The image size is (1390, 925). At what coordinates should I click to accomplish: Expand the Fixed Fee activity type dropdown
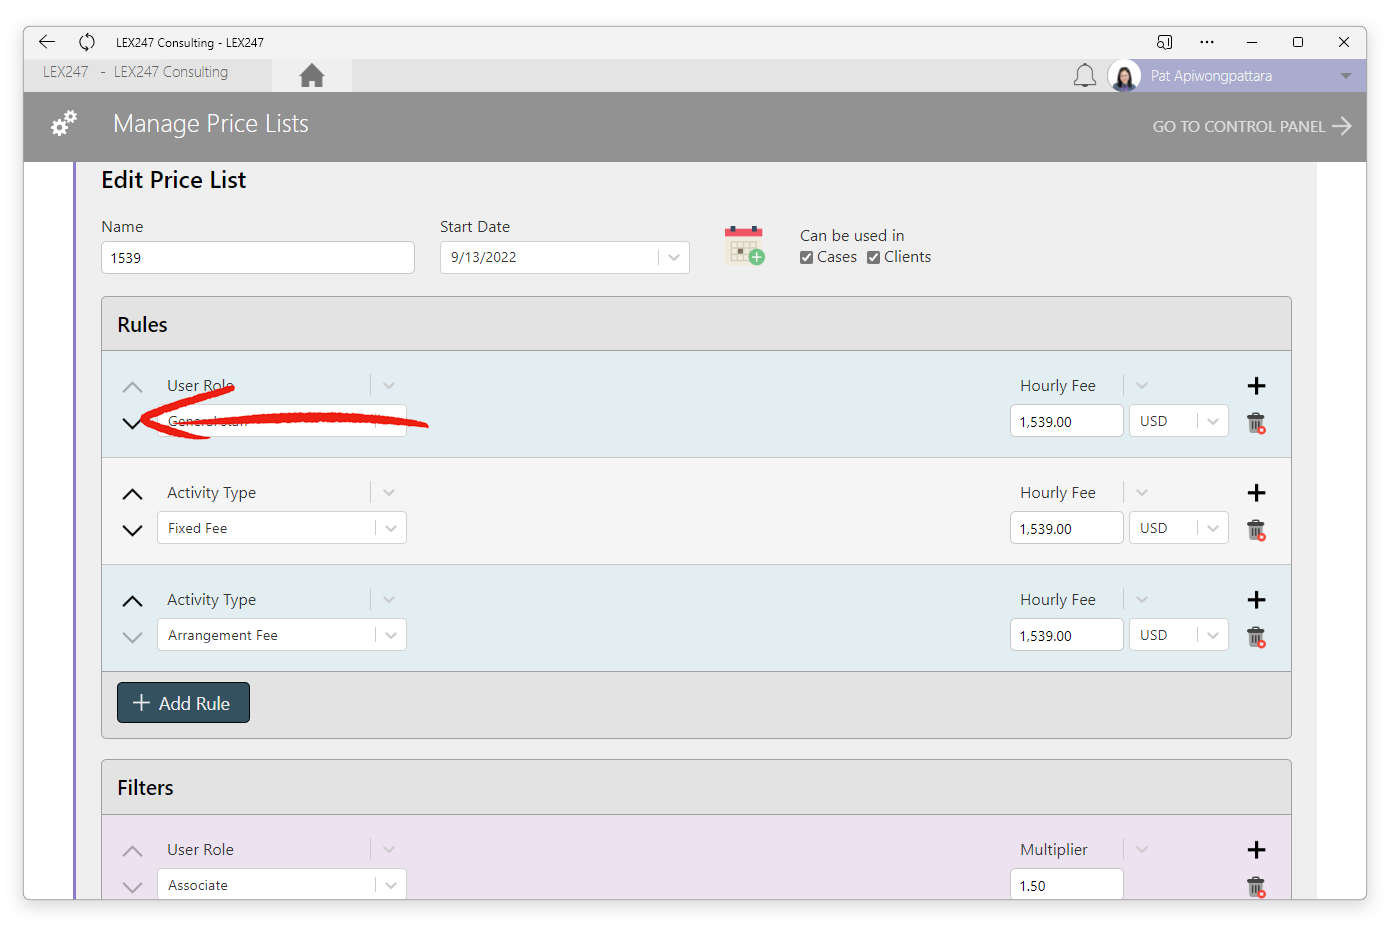coord(391,528)
